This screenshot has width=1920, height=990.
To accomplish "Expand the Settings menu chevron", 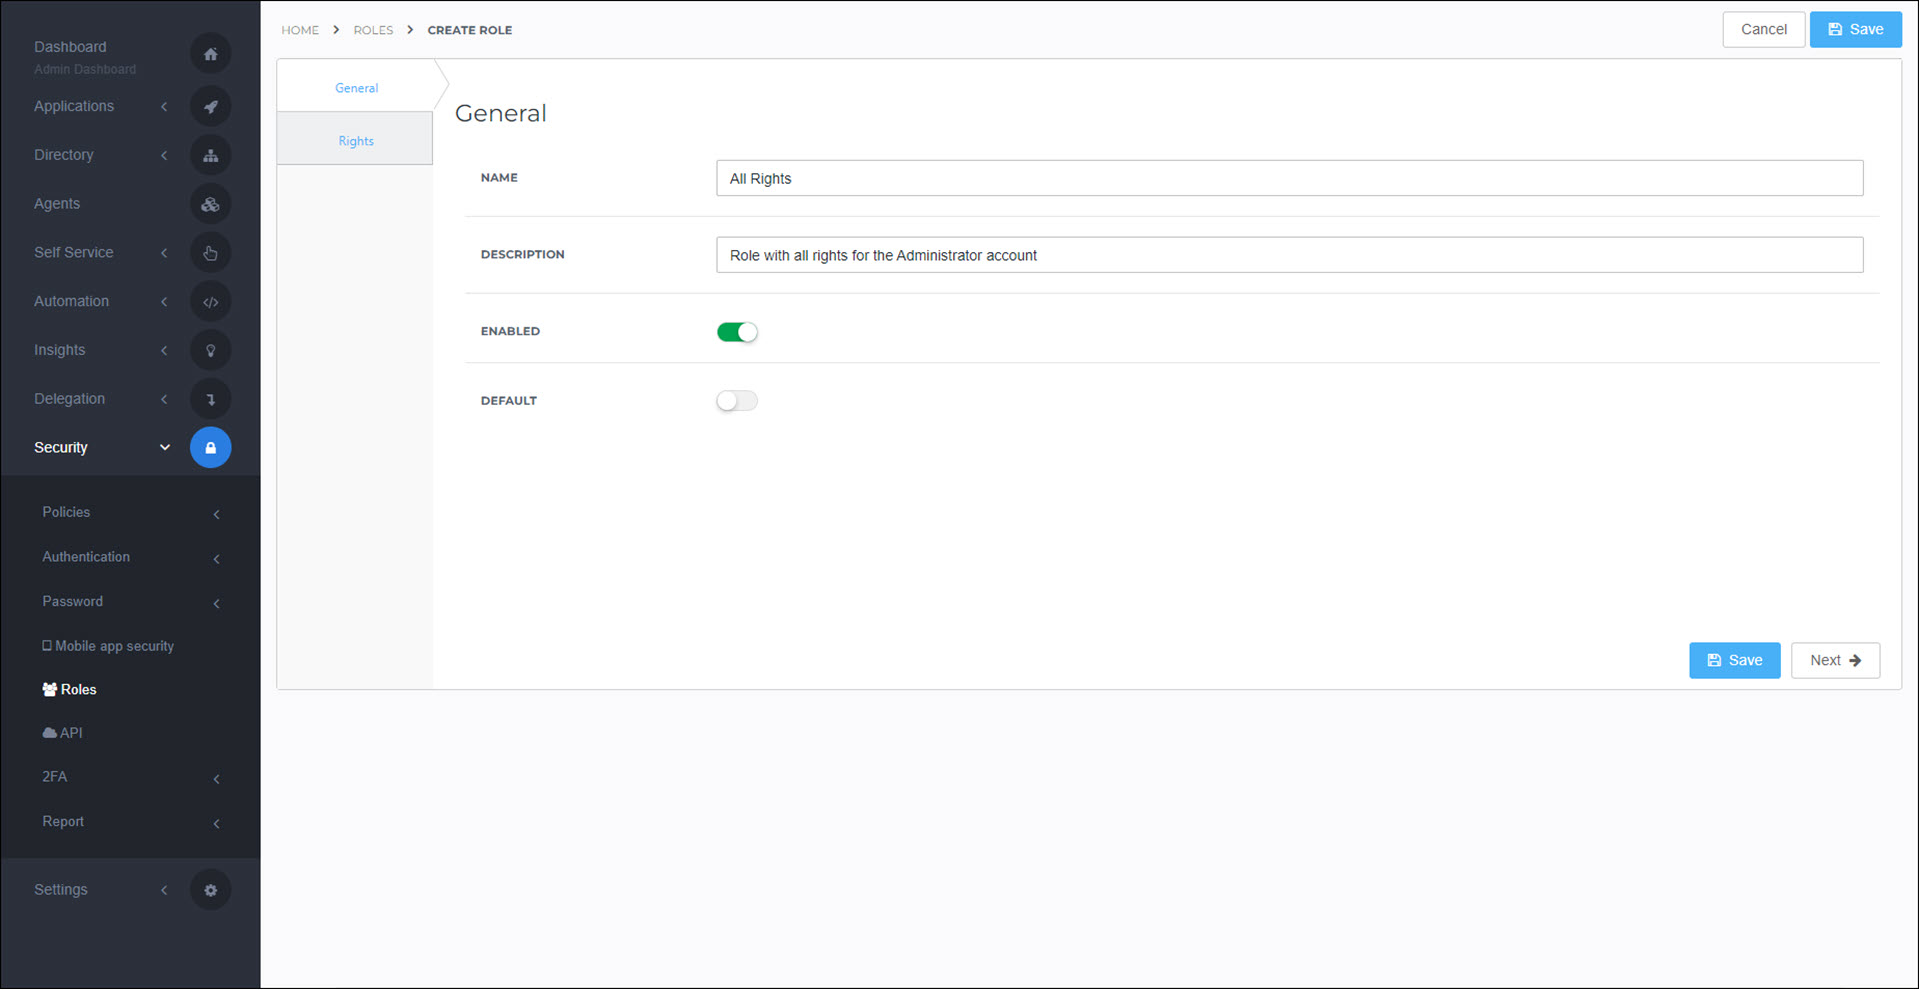I will pos(164,890).
